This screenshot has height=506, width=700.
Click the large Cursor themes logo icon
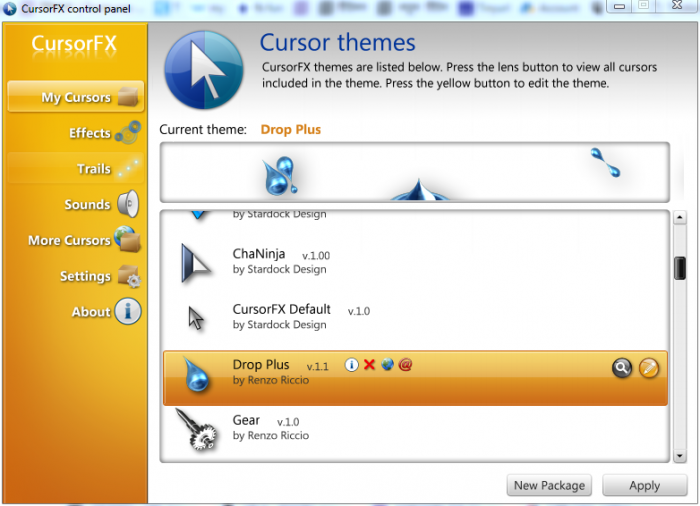point(204,70)
